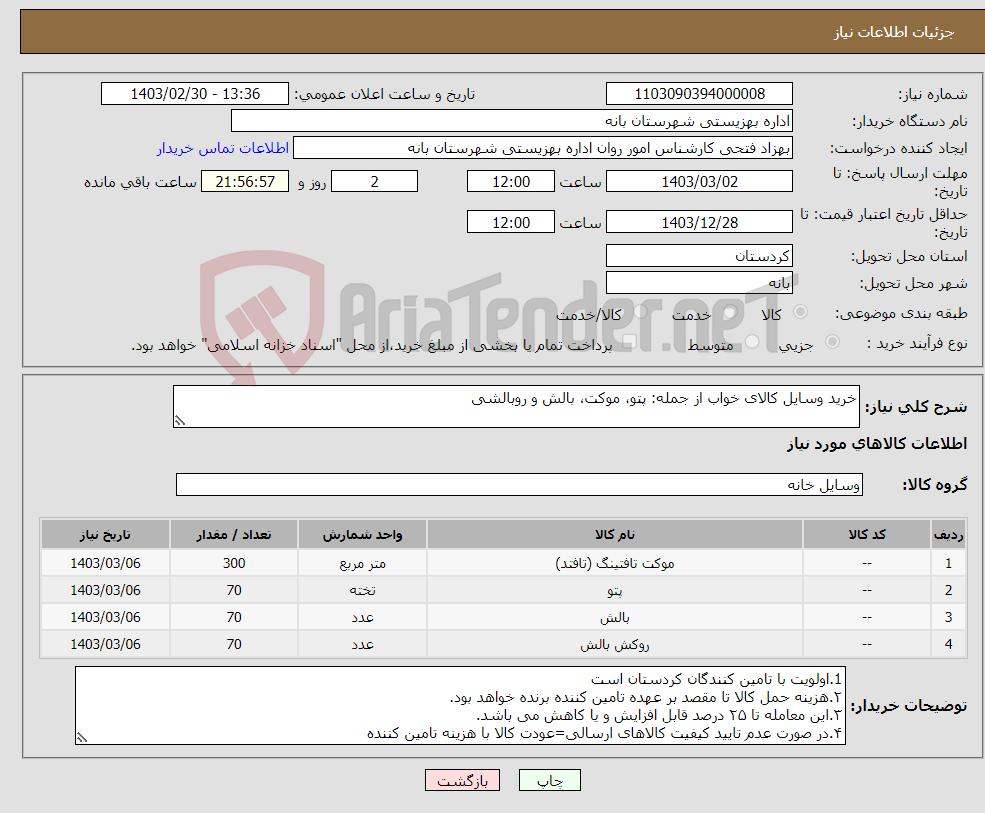
Task: Click the delivery city field بانه
Action: point(699,283)
